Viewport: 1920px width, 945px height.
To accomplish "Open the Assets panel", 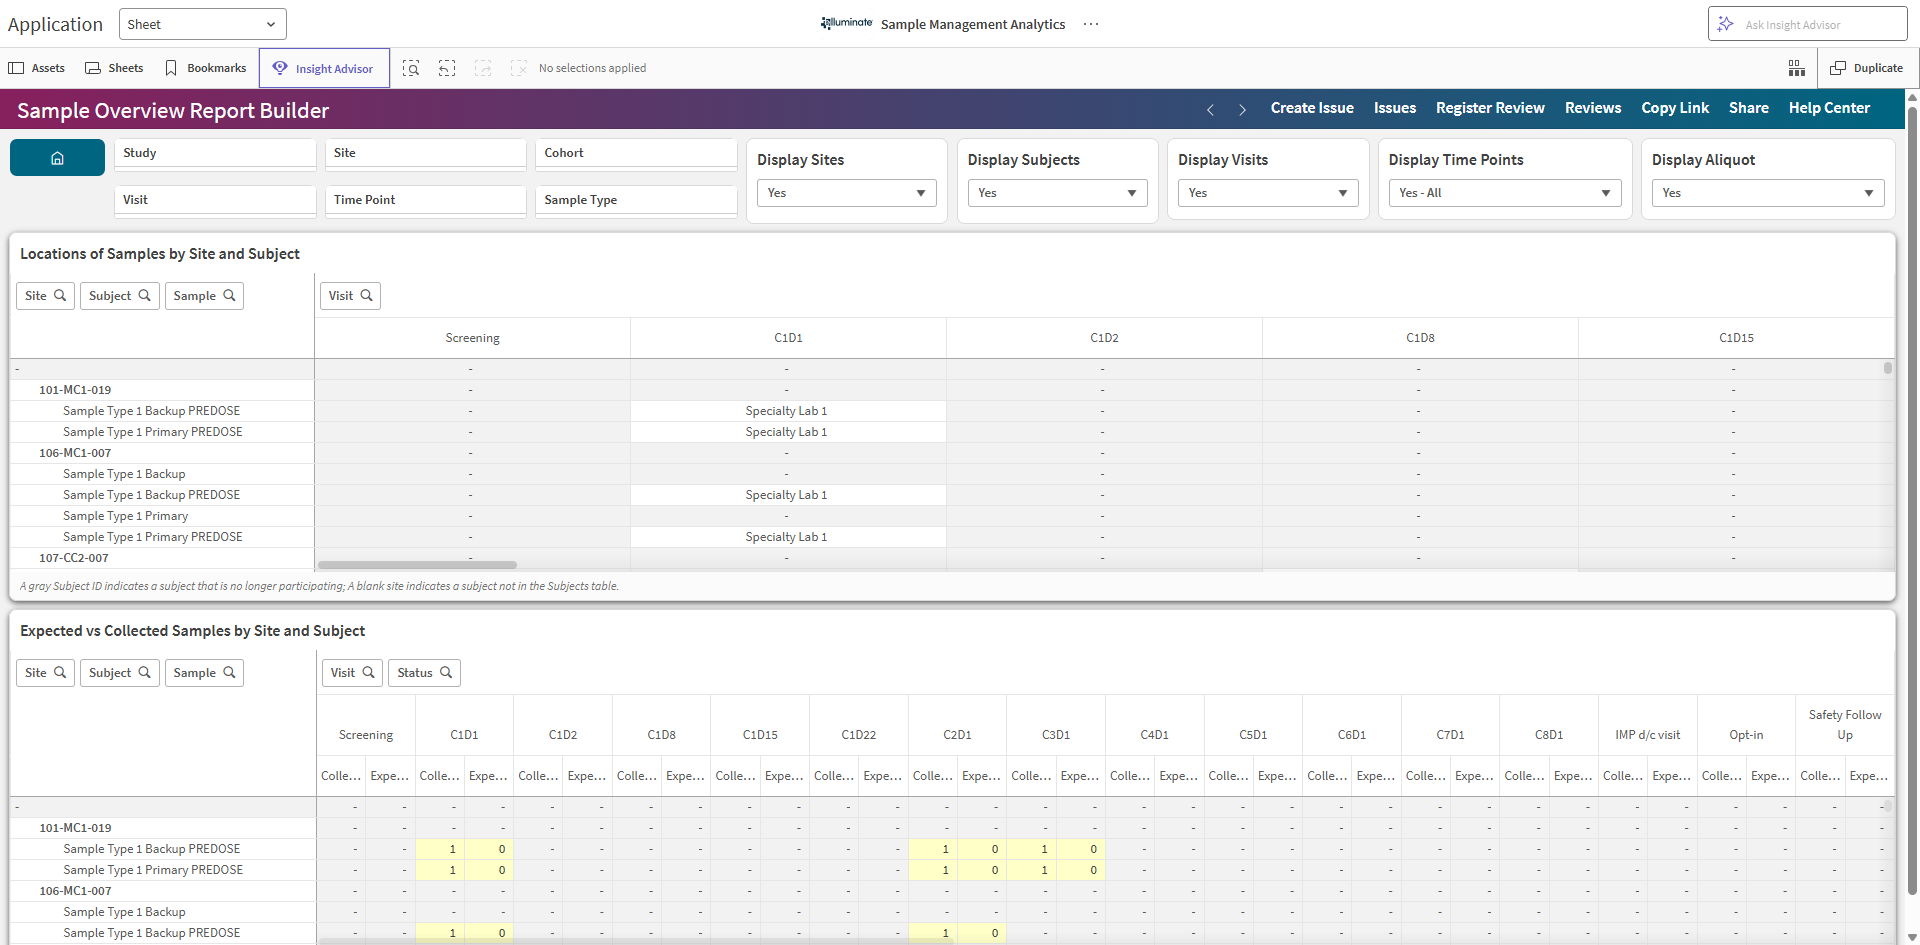I will [x=37, y=68].
